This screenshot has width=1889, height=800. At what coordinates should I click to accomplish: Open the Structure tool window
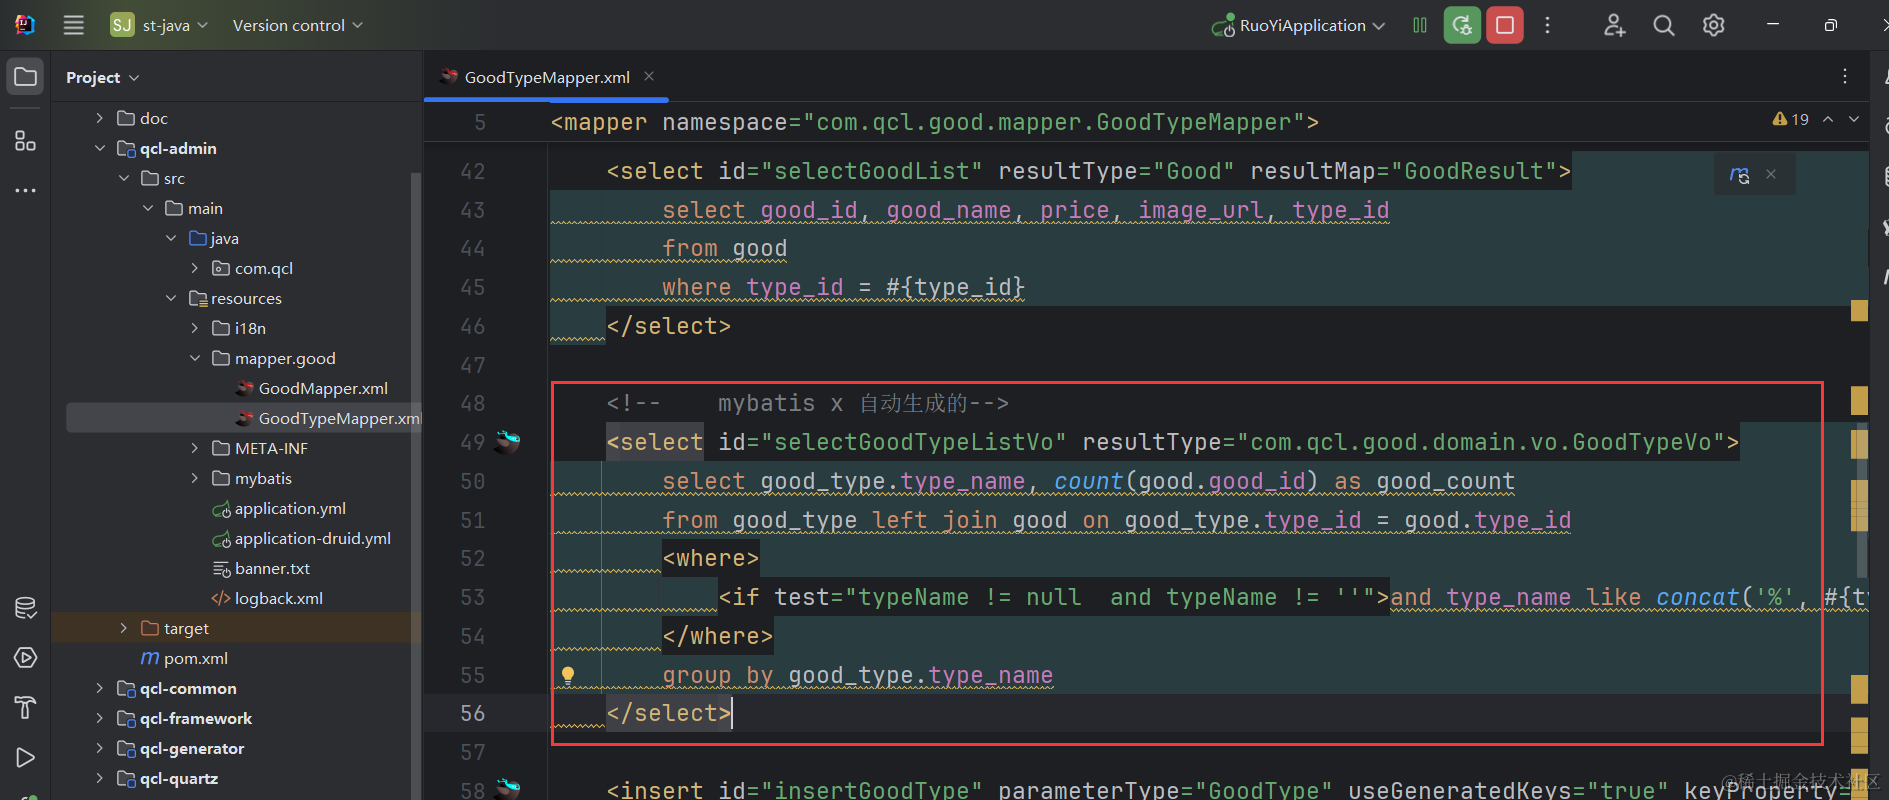[25, 141]
